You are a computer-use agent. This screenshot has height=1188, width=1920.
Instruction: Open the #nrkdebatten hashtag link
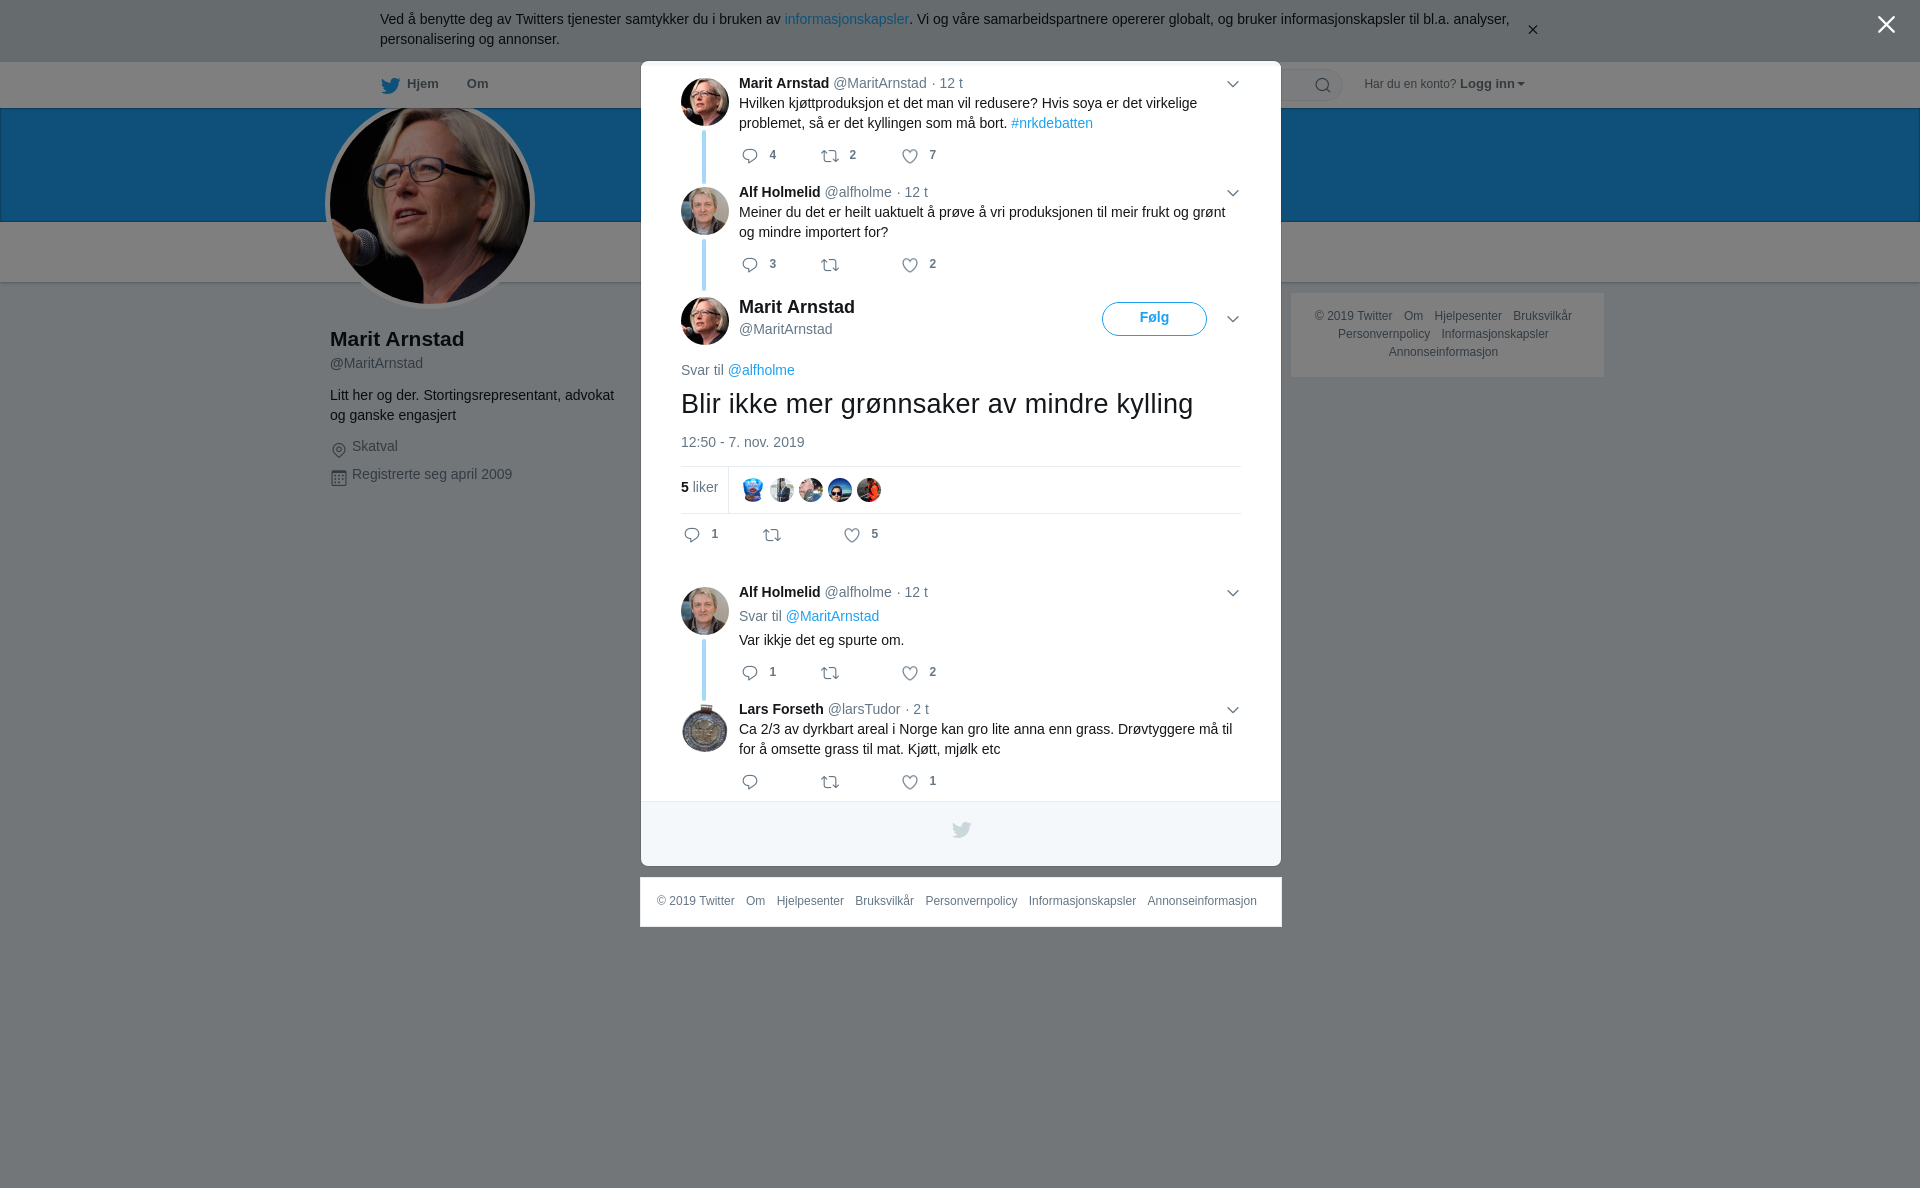pyautogui.click(x=1052, y=123)
